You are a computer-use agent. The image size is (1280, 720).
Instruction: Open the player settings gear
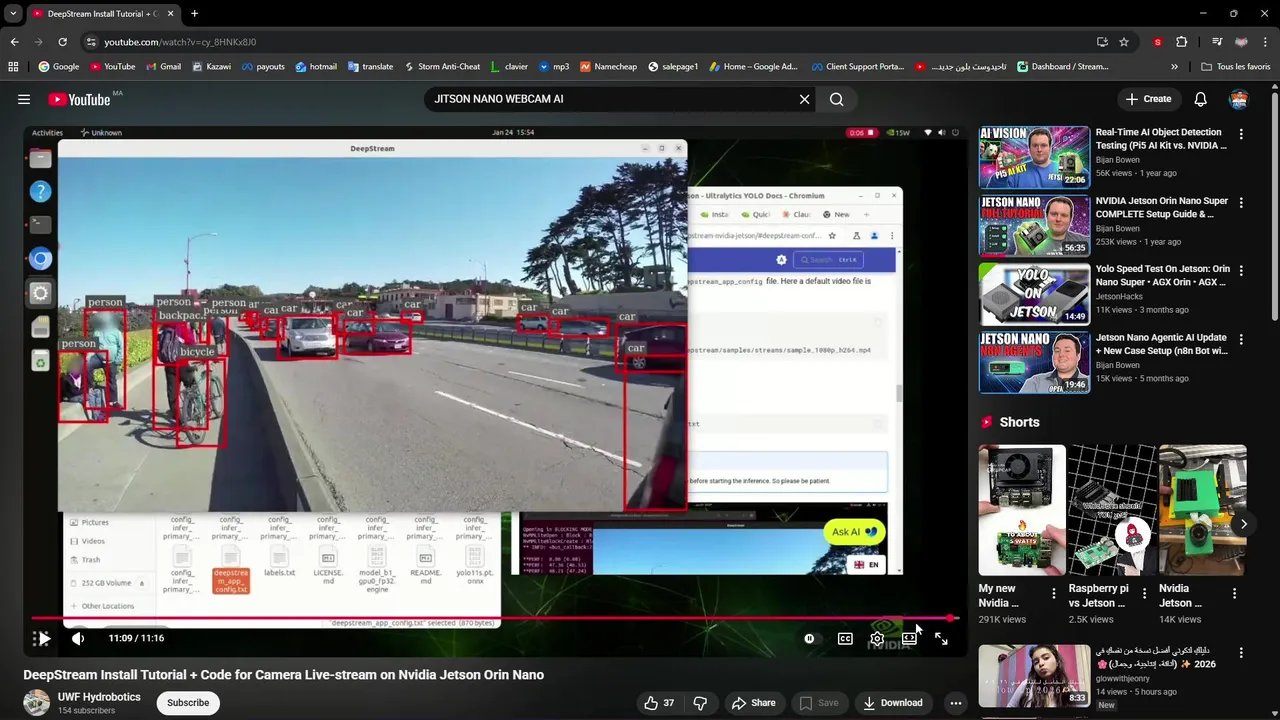tap(877, 638)
